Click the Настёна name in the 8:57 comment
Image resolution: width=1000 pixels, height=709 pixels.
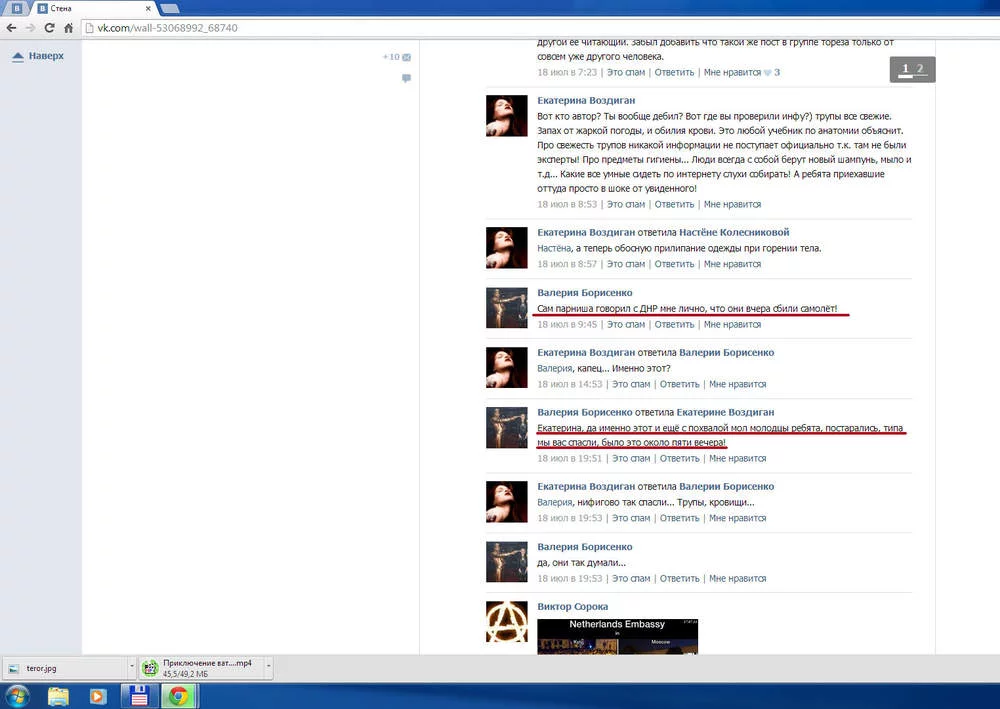tap(554, 249)
